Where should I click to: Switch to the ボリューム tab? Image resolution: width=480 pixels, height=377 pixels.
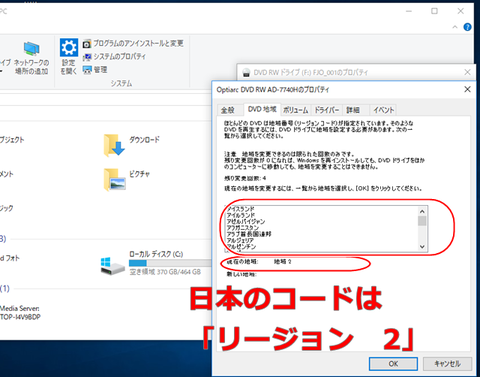click(x=296, y=110)
